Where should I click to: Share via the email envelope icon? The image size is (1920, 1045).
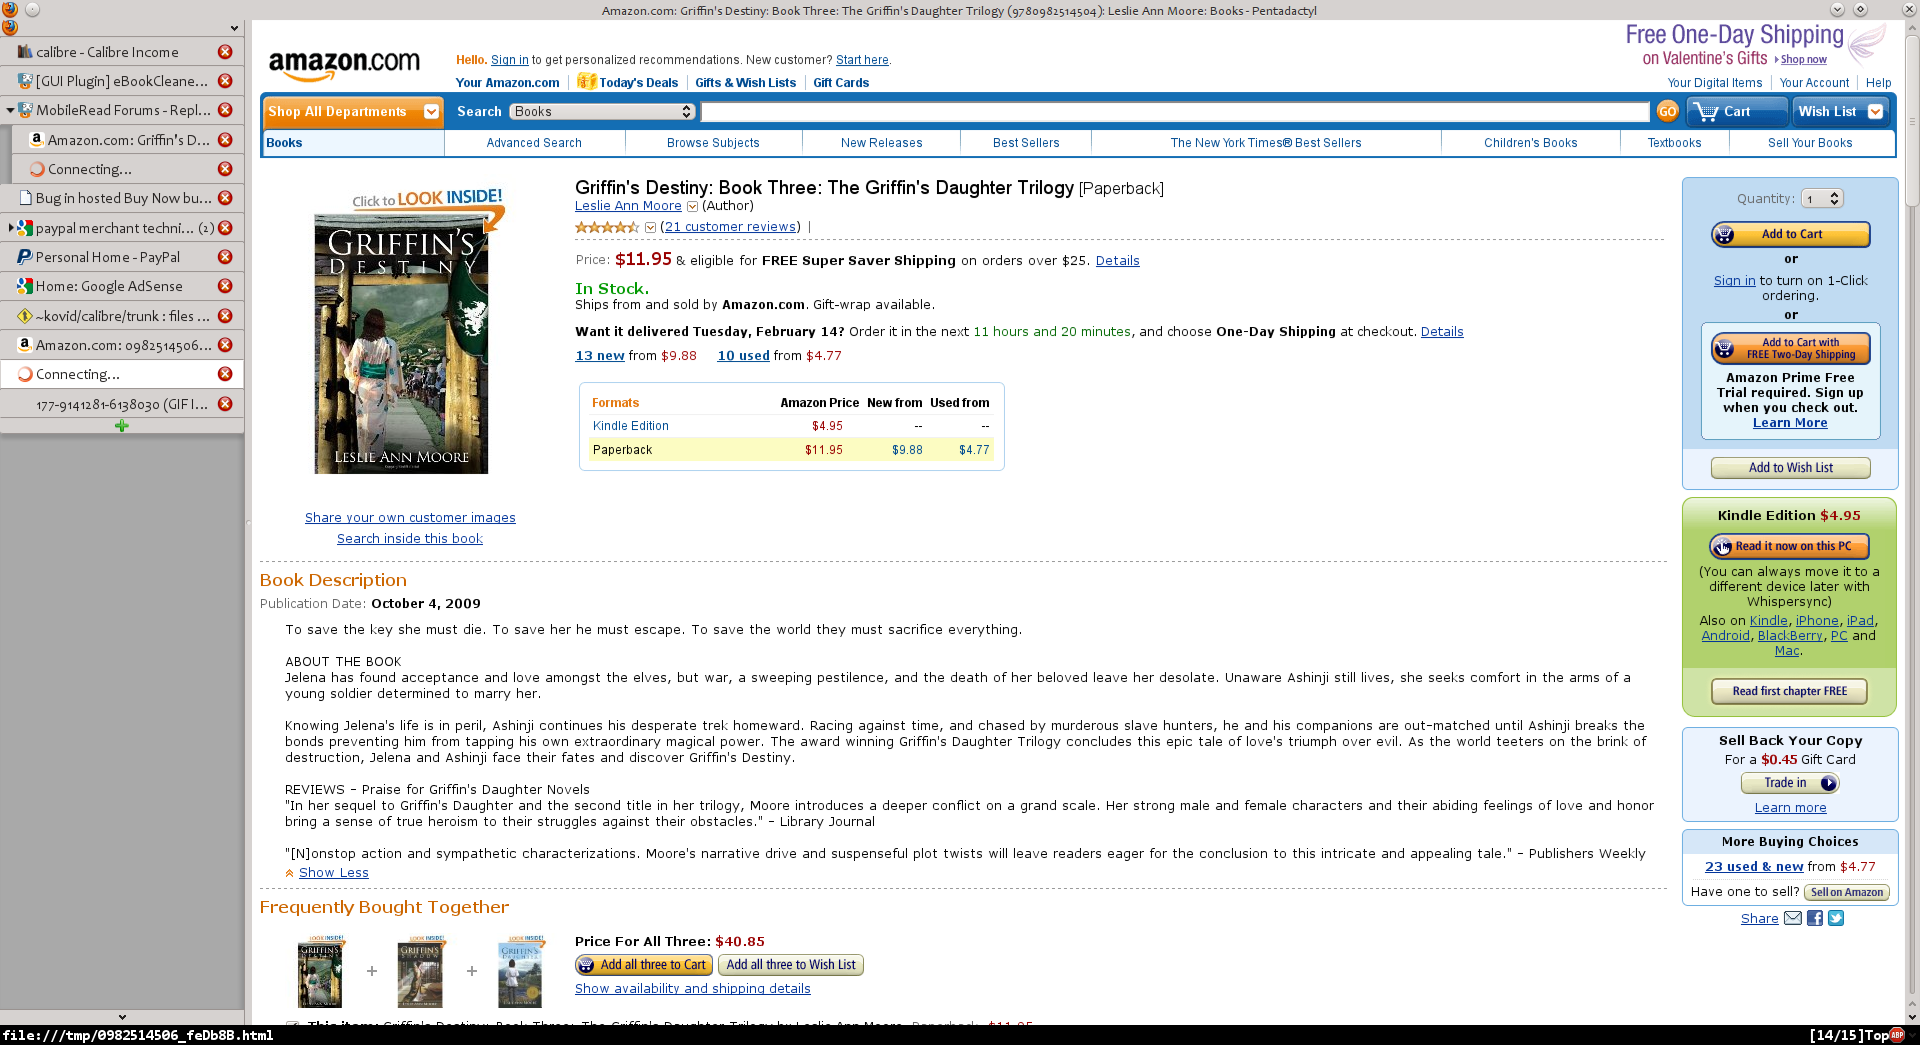pyautogui.click(x=1793, y=918)
